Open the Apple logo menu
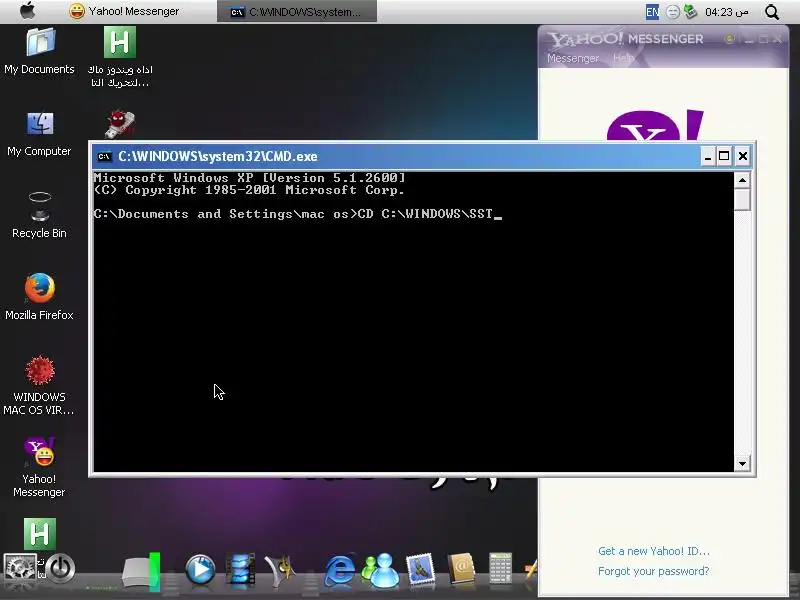 (x=28, y=11)
